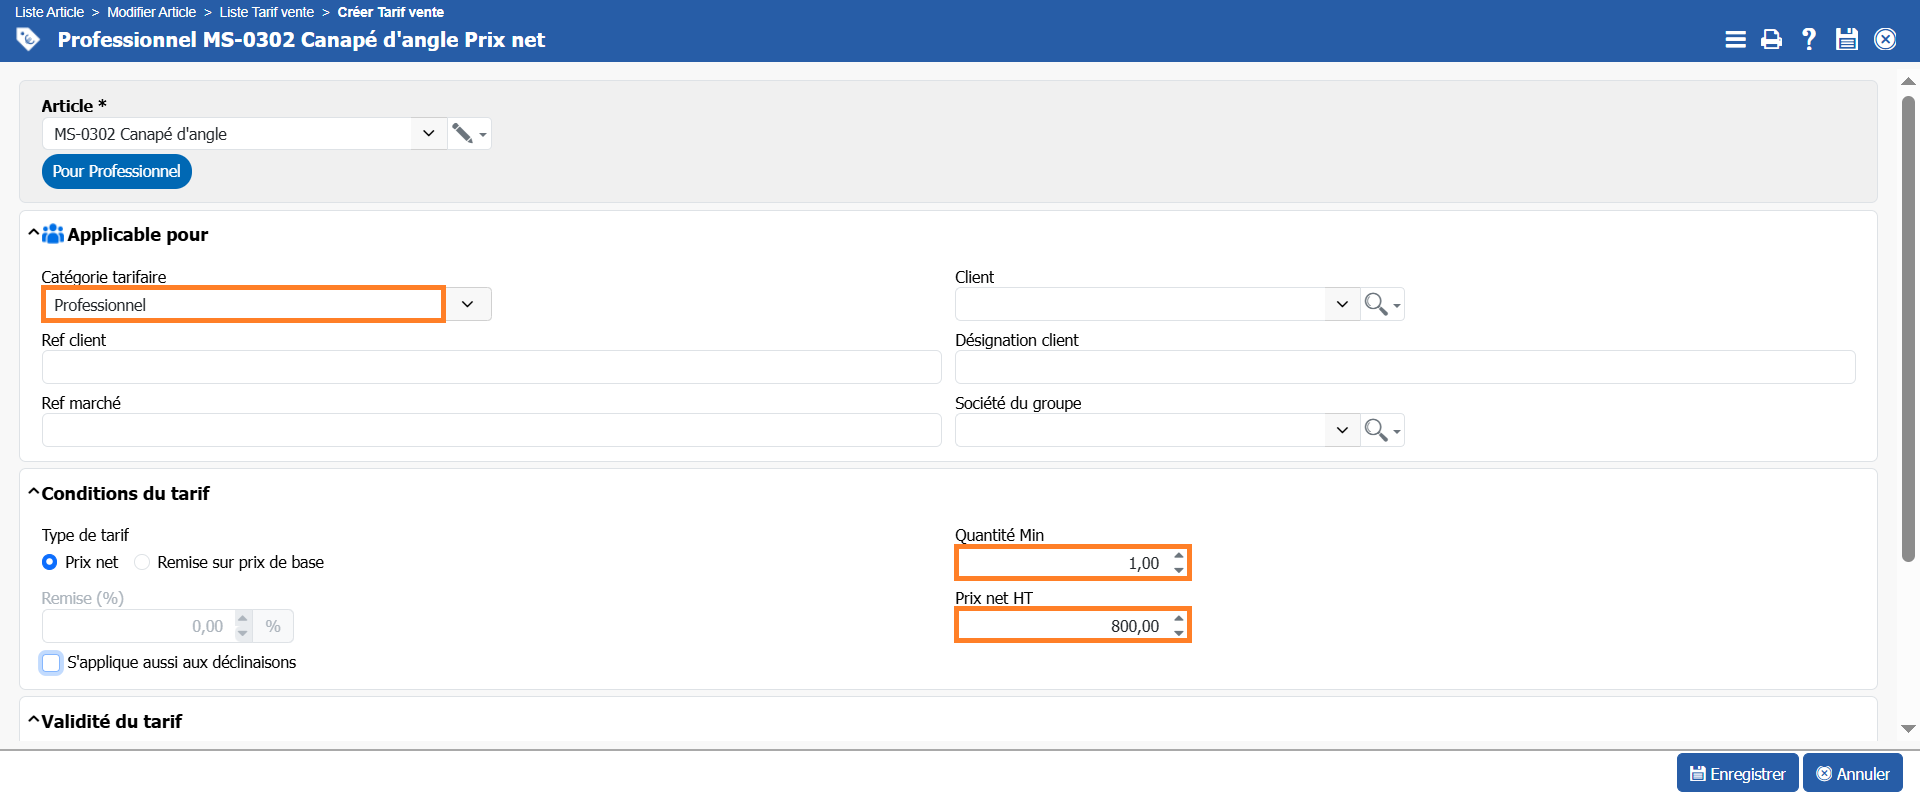The width and height of the screenshot is (1922, 796).
Task: Click the edit pencil icon next to Article
Action: (x=462, y=134)
